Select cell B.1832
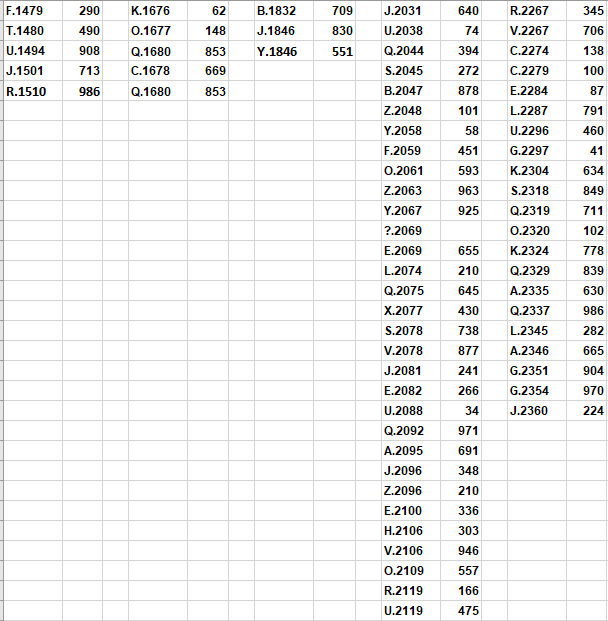This screenshot has height=621, width=608. click(284, 11)
